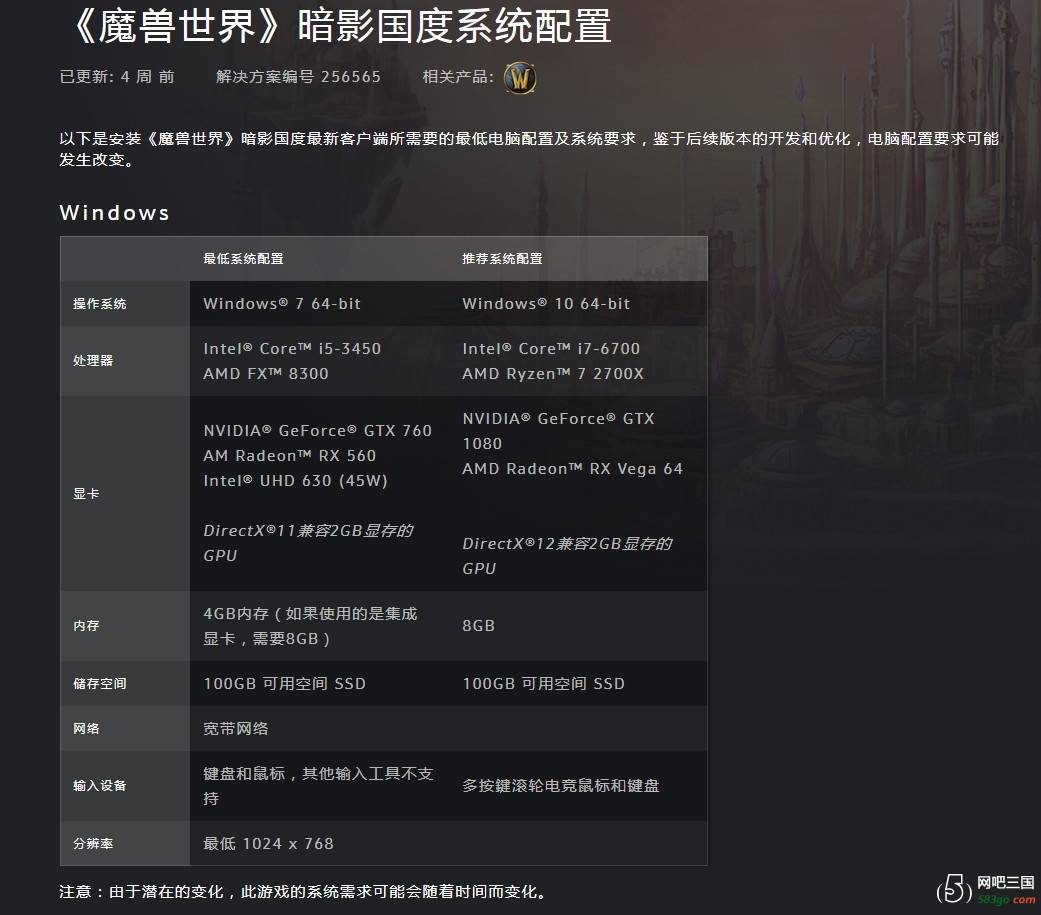
Task: Click the Intel UHD 630 (45W) text
Action: pos(295,481)
